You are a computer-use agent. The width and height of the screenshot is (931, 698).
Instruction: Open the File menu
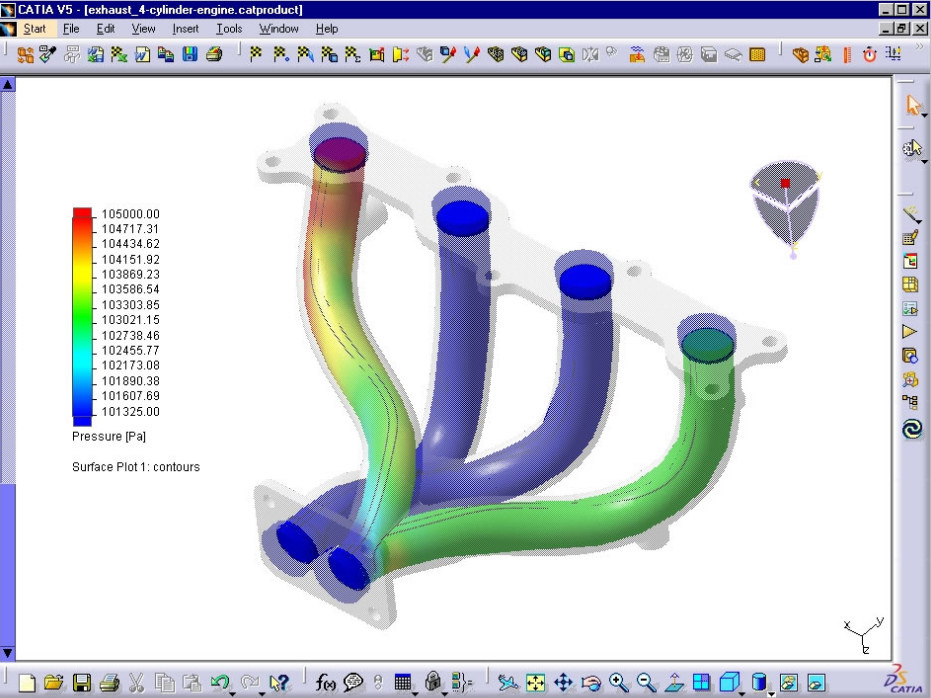(x=71, y=28)
